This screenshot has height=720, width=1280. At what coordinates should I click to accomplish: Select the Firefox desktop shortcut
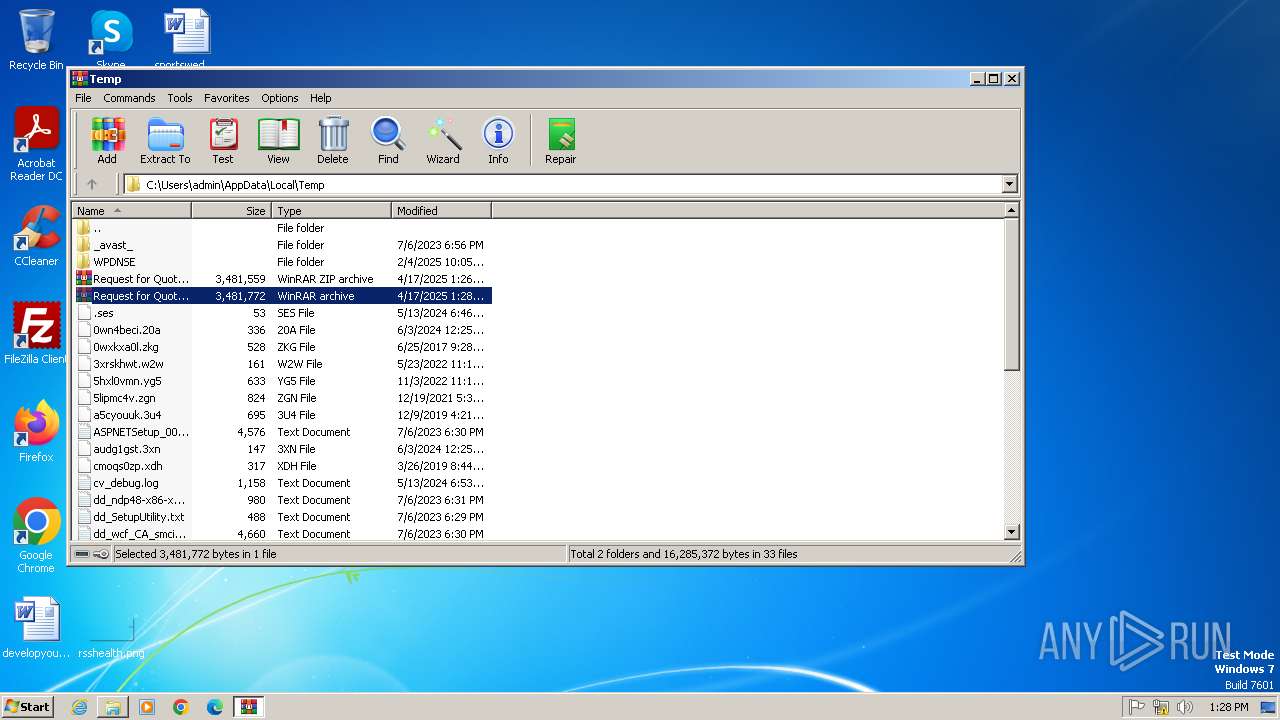click(x=36, y=432)
